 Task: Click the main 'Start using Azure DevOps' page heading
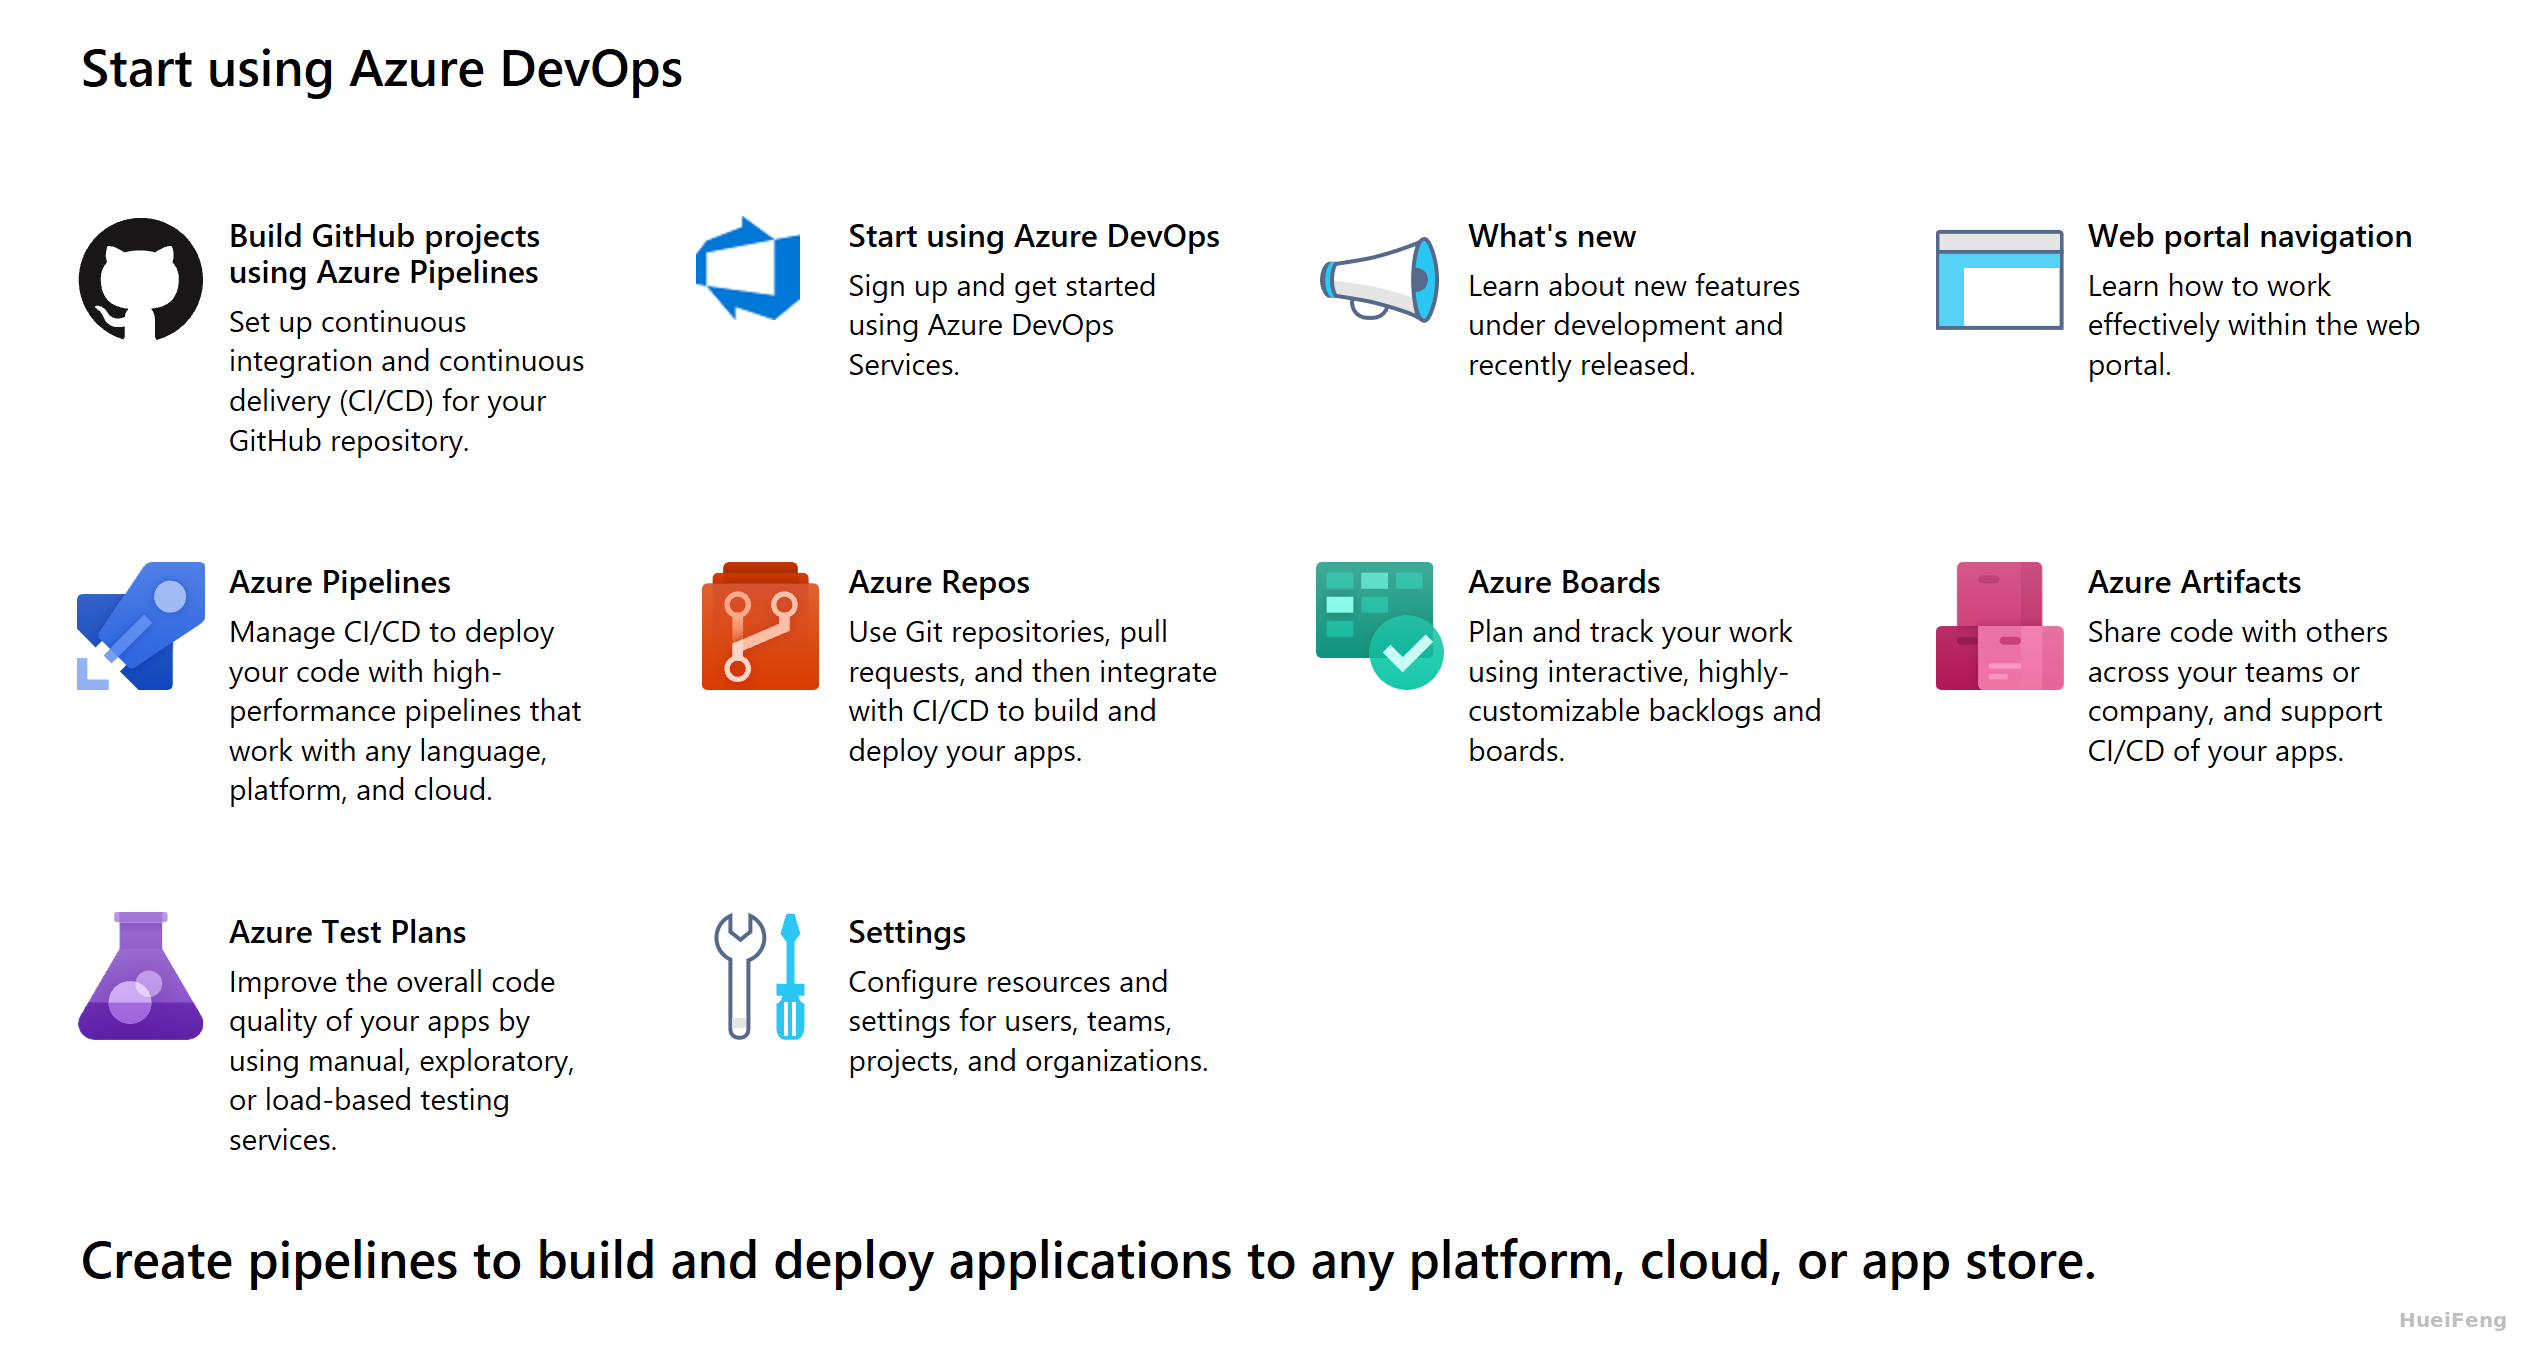tap(382, 69)
